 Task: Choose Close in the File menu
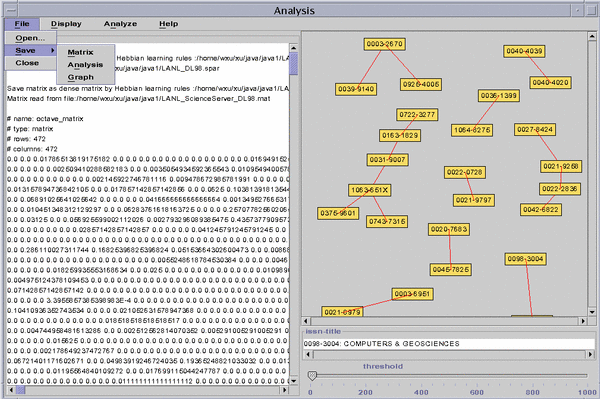click(30, 63)
